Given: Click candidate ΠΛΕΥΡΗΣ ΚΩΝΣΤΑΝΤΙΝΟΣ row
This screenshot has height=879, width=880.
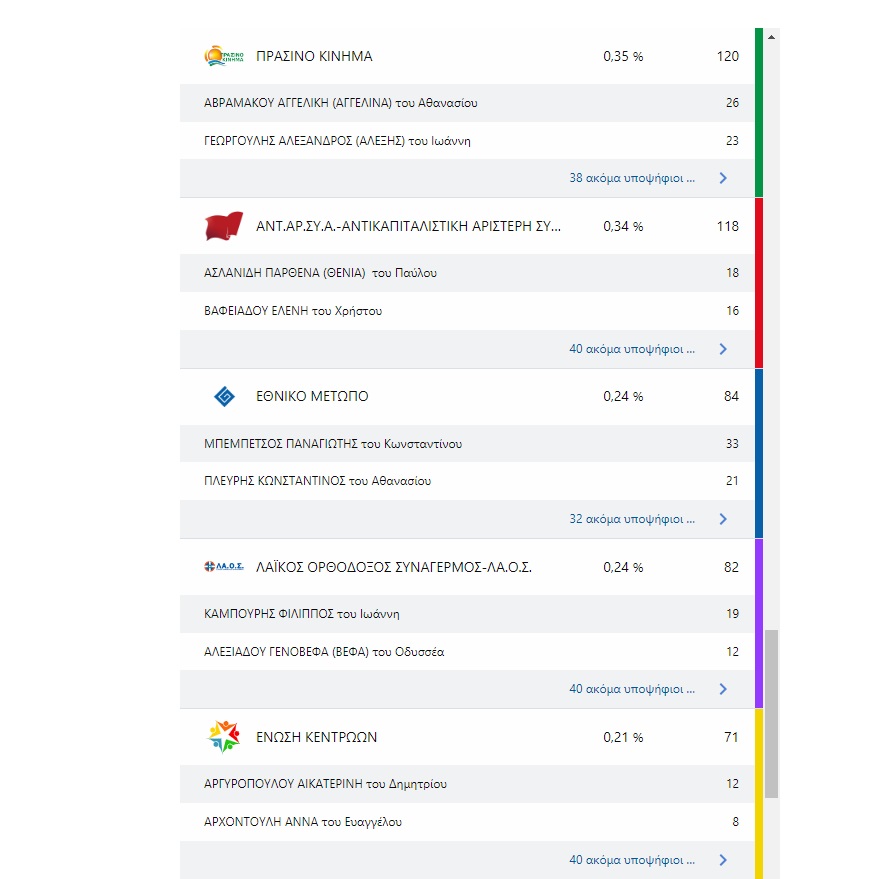Looking at the screenshot, I should pos(317,481).
